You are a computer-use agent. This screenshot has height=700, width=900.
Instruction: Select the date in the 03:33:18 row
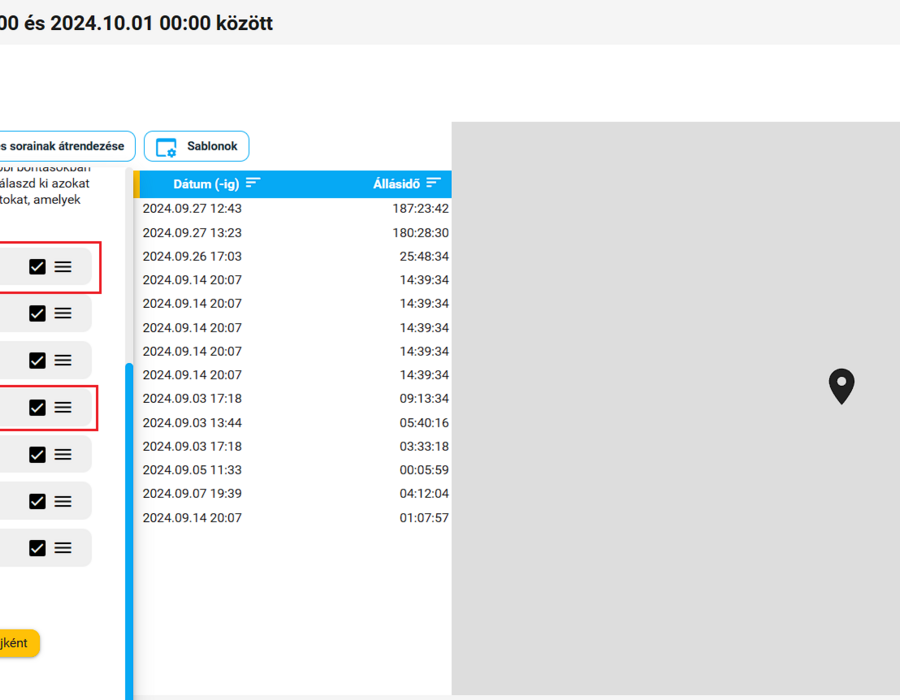coord(192,446)
